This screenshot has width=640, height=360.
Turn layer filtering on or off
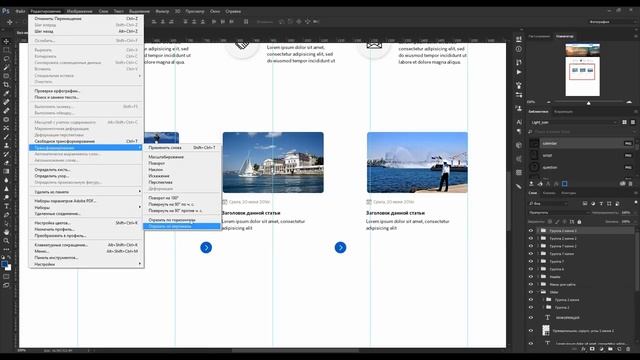pyautogui.click(x=636, y=202)
